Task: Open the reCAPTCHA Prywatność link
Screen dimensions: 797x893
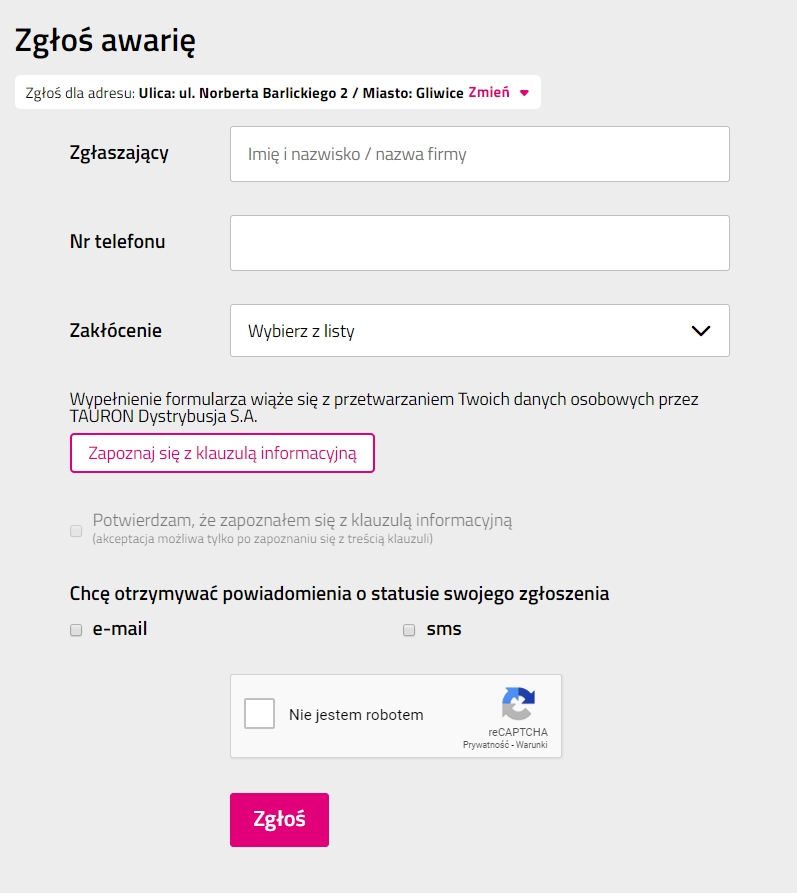Action: 485,745
